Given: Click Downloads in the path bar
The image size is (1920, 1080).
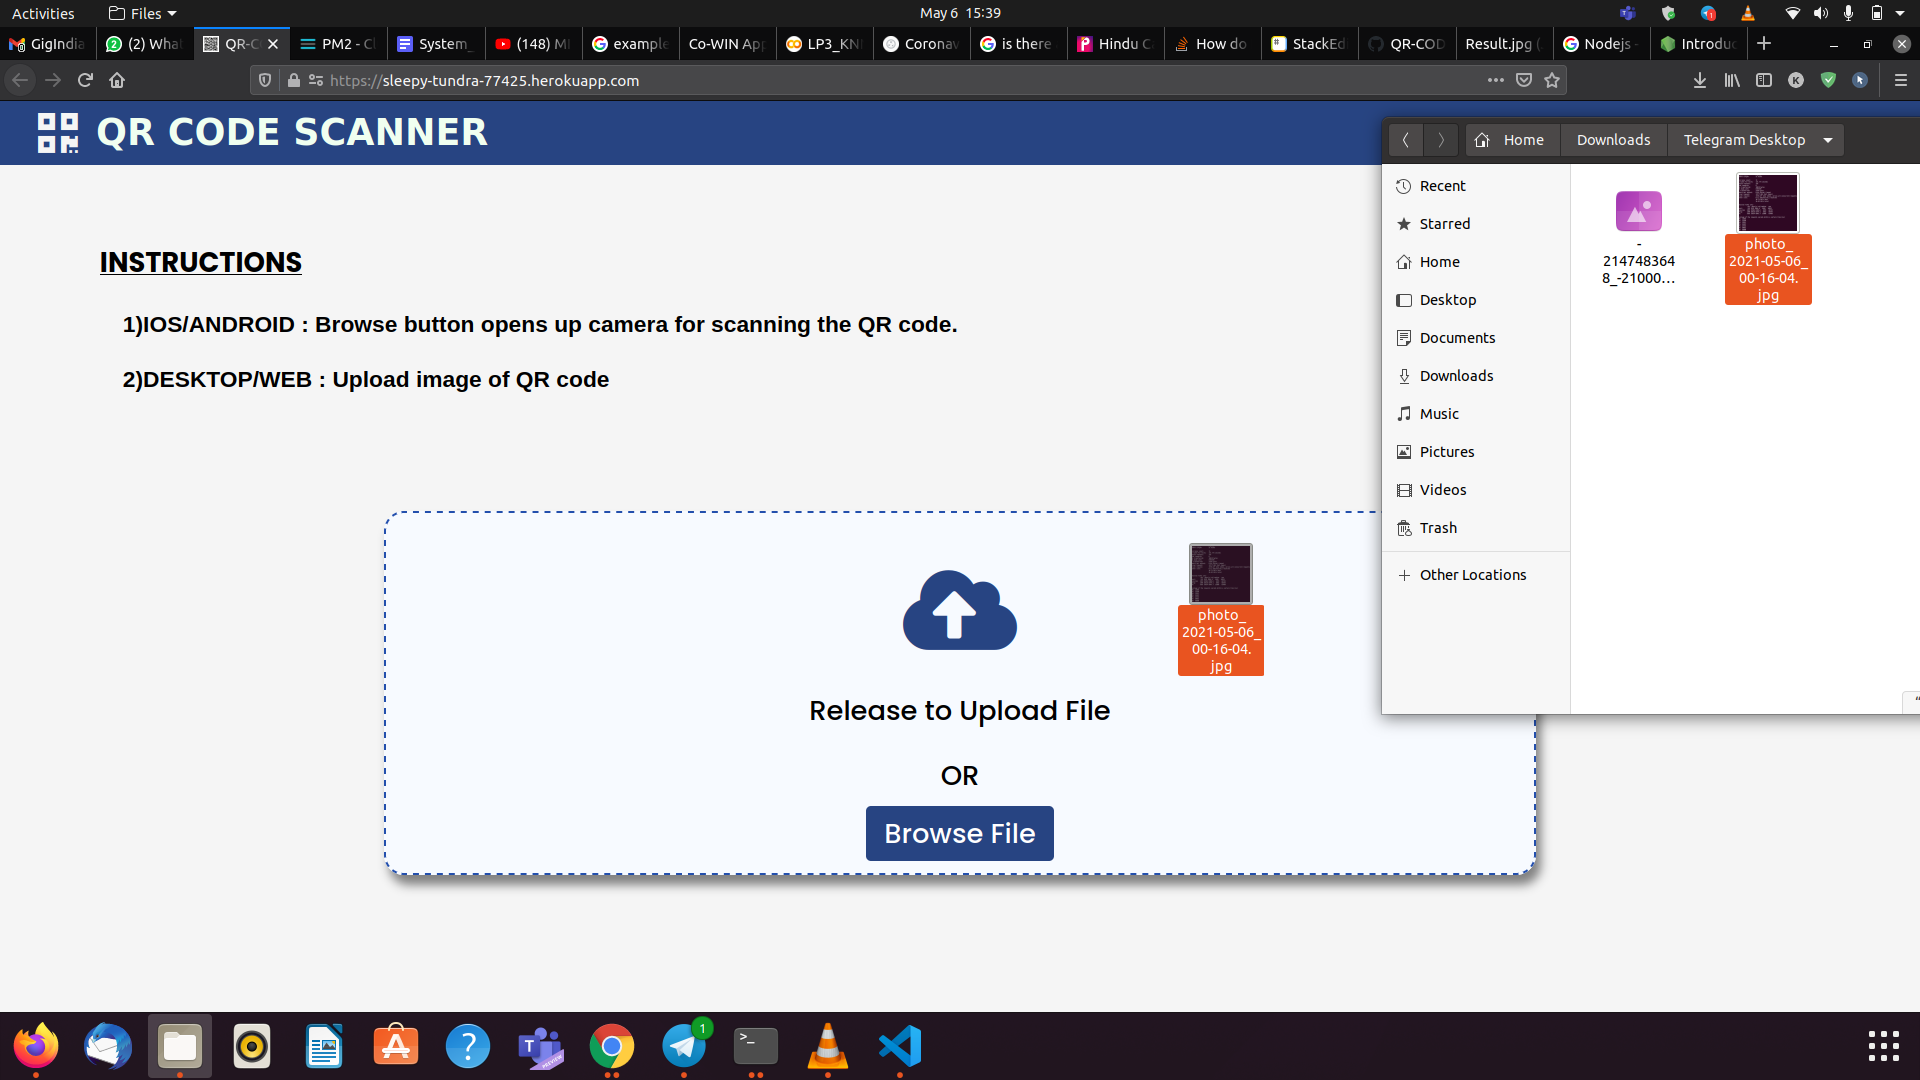Looking at the screenshot, I should click(1613, 140).
